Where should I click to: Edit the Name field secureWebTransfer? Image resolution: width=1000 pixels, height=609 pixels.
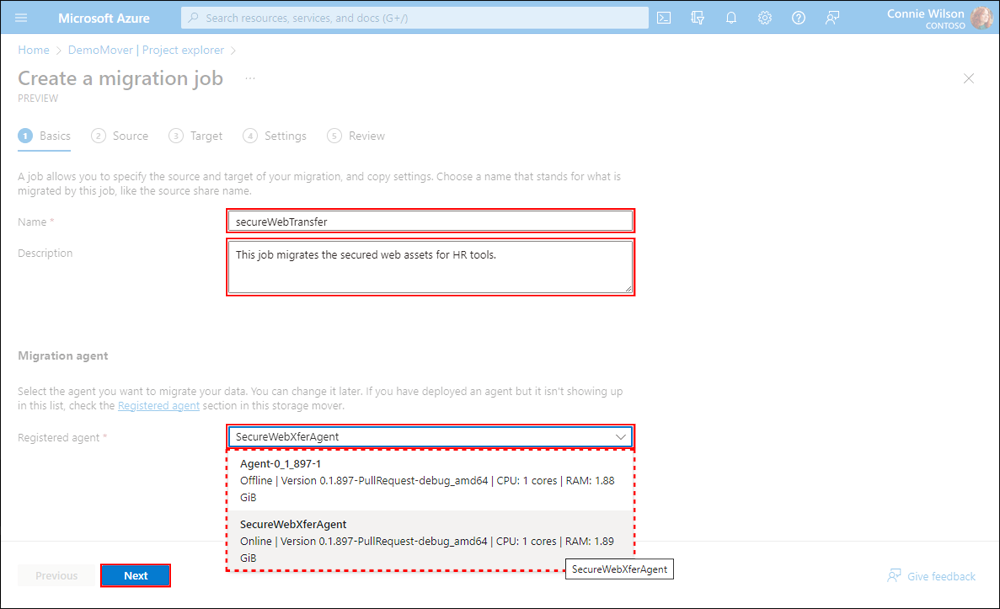(x=430, y=221)
